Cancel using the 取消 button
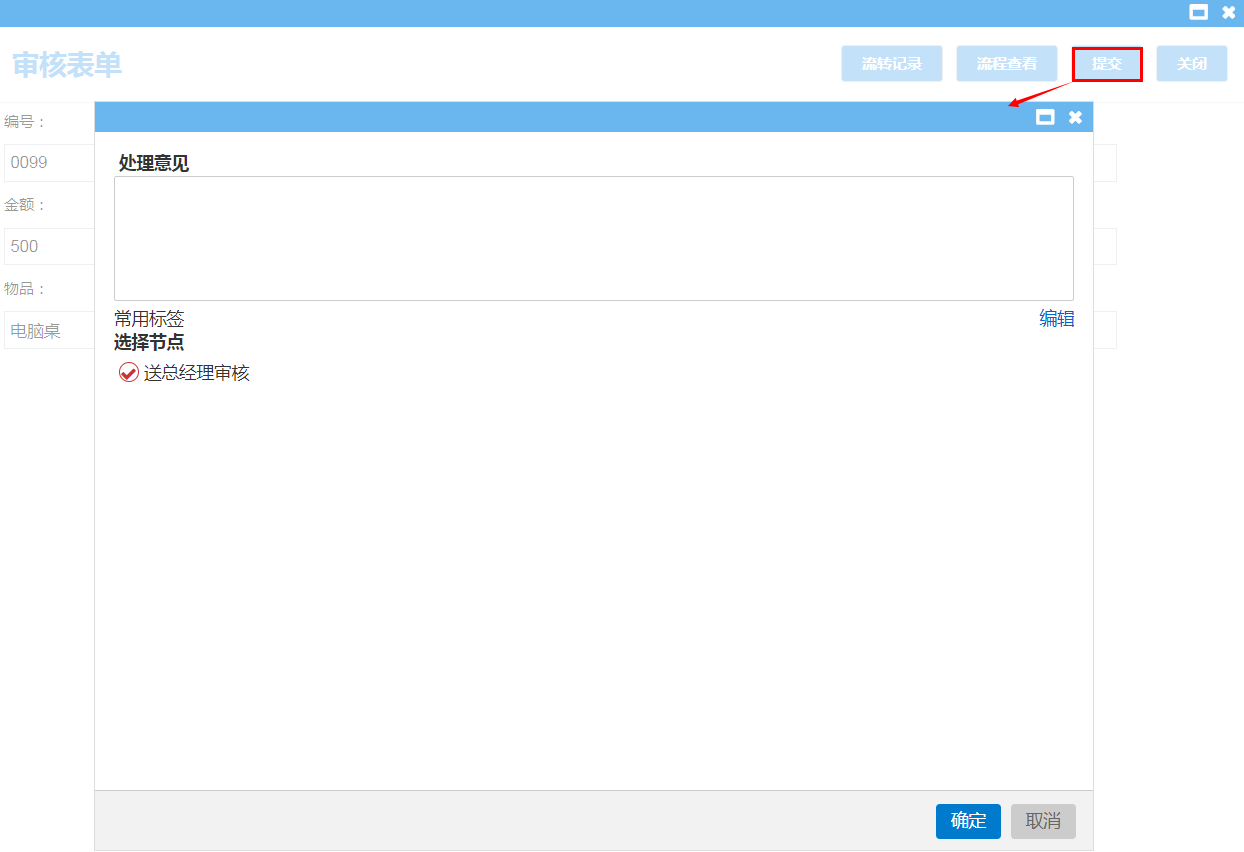 1042,821
